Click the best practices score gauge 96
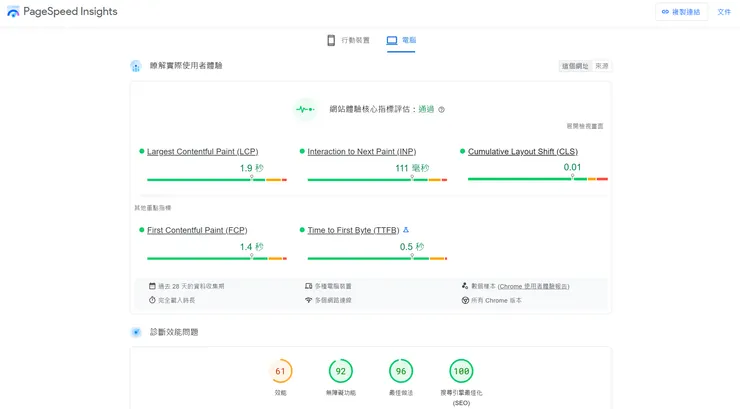Image resolution: width=740 pixels, height=409 pixels. pyautogui.click(x=401, y=371)
